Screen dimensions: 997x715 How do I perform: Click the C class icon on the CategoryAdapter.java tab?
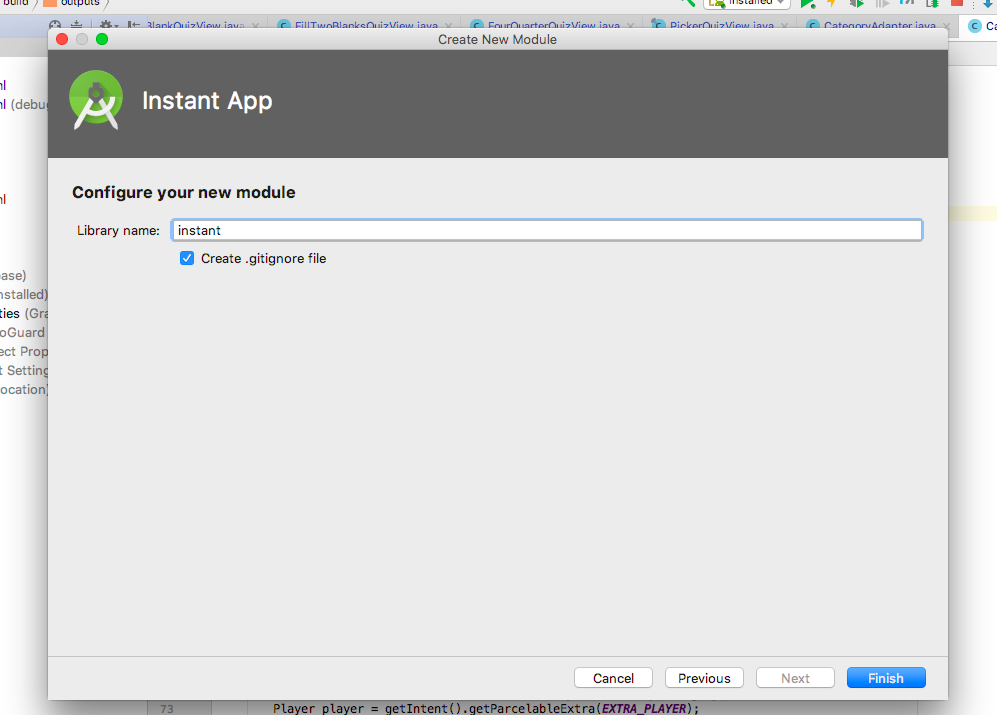(812, 26)
